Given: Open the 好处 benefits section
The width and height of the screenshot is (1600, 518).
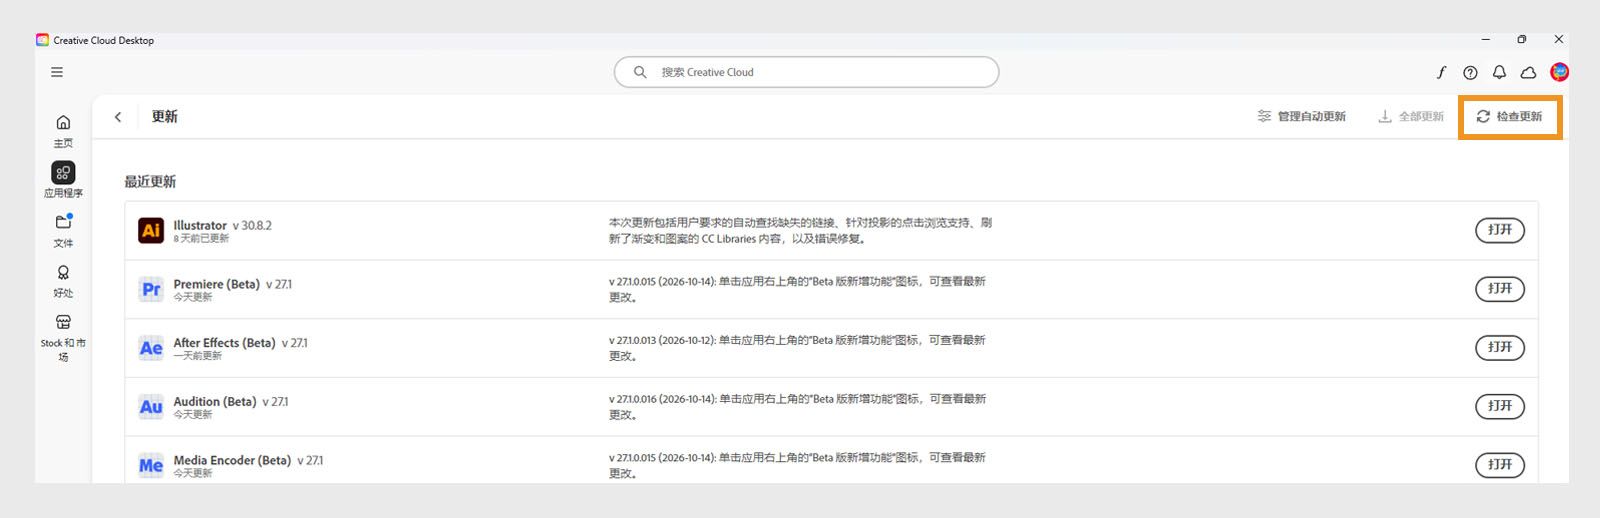Looking at the screenshot, I should [63, 280].
